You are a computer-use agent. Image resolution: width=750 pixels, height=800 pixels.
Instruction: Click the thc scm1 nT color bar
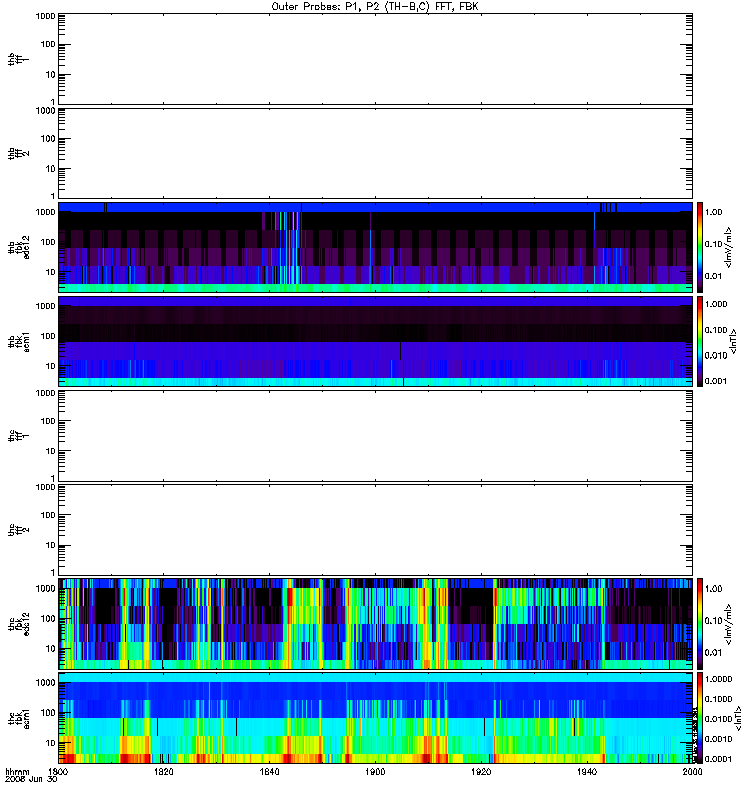(700, 718)
